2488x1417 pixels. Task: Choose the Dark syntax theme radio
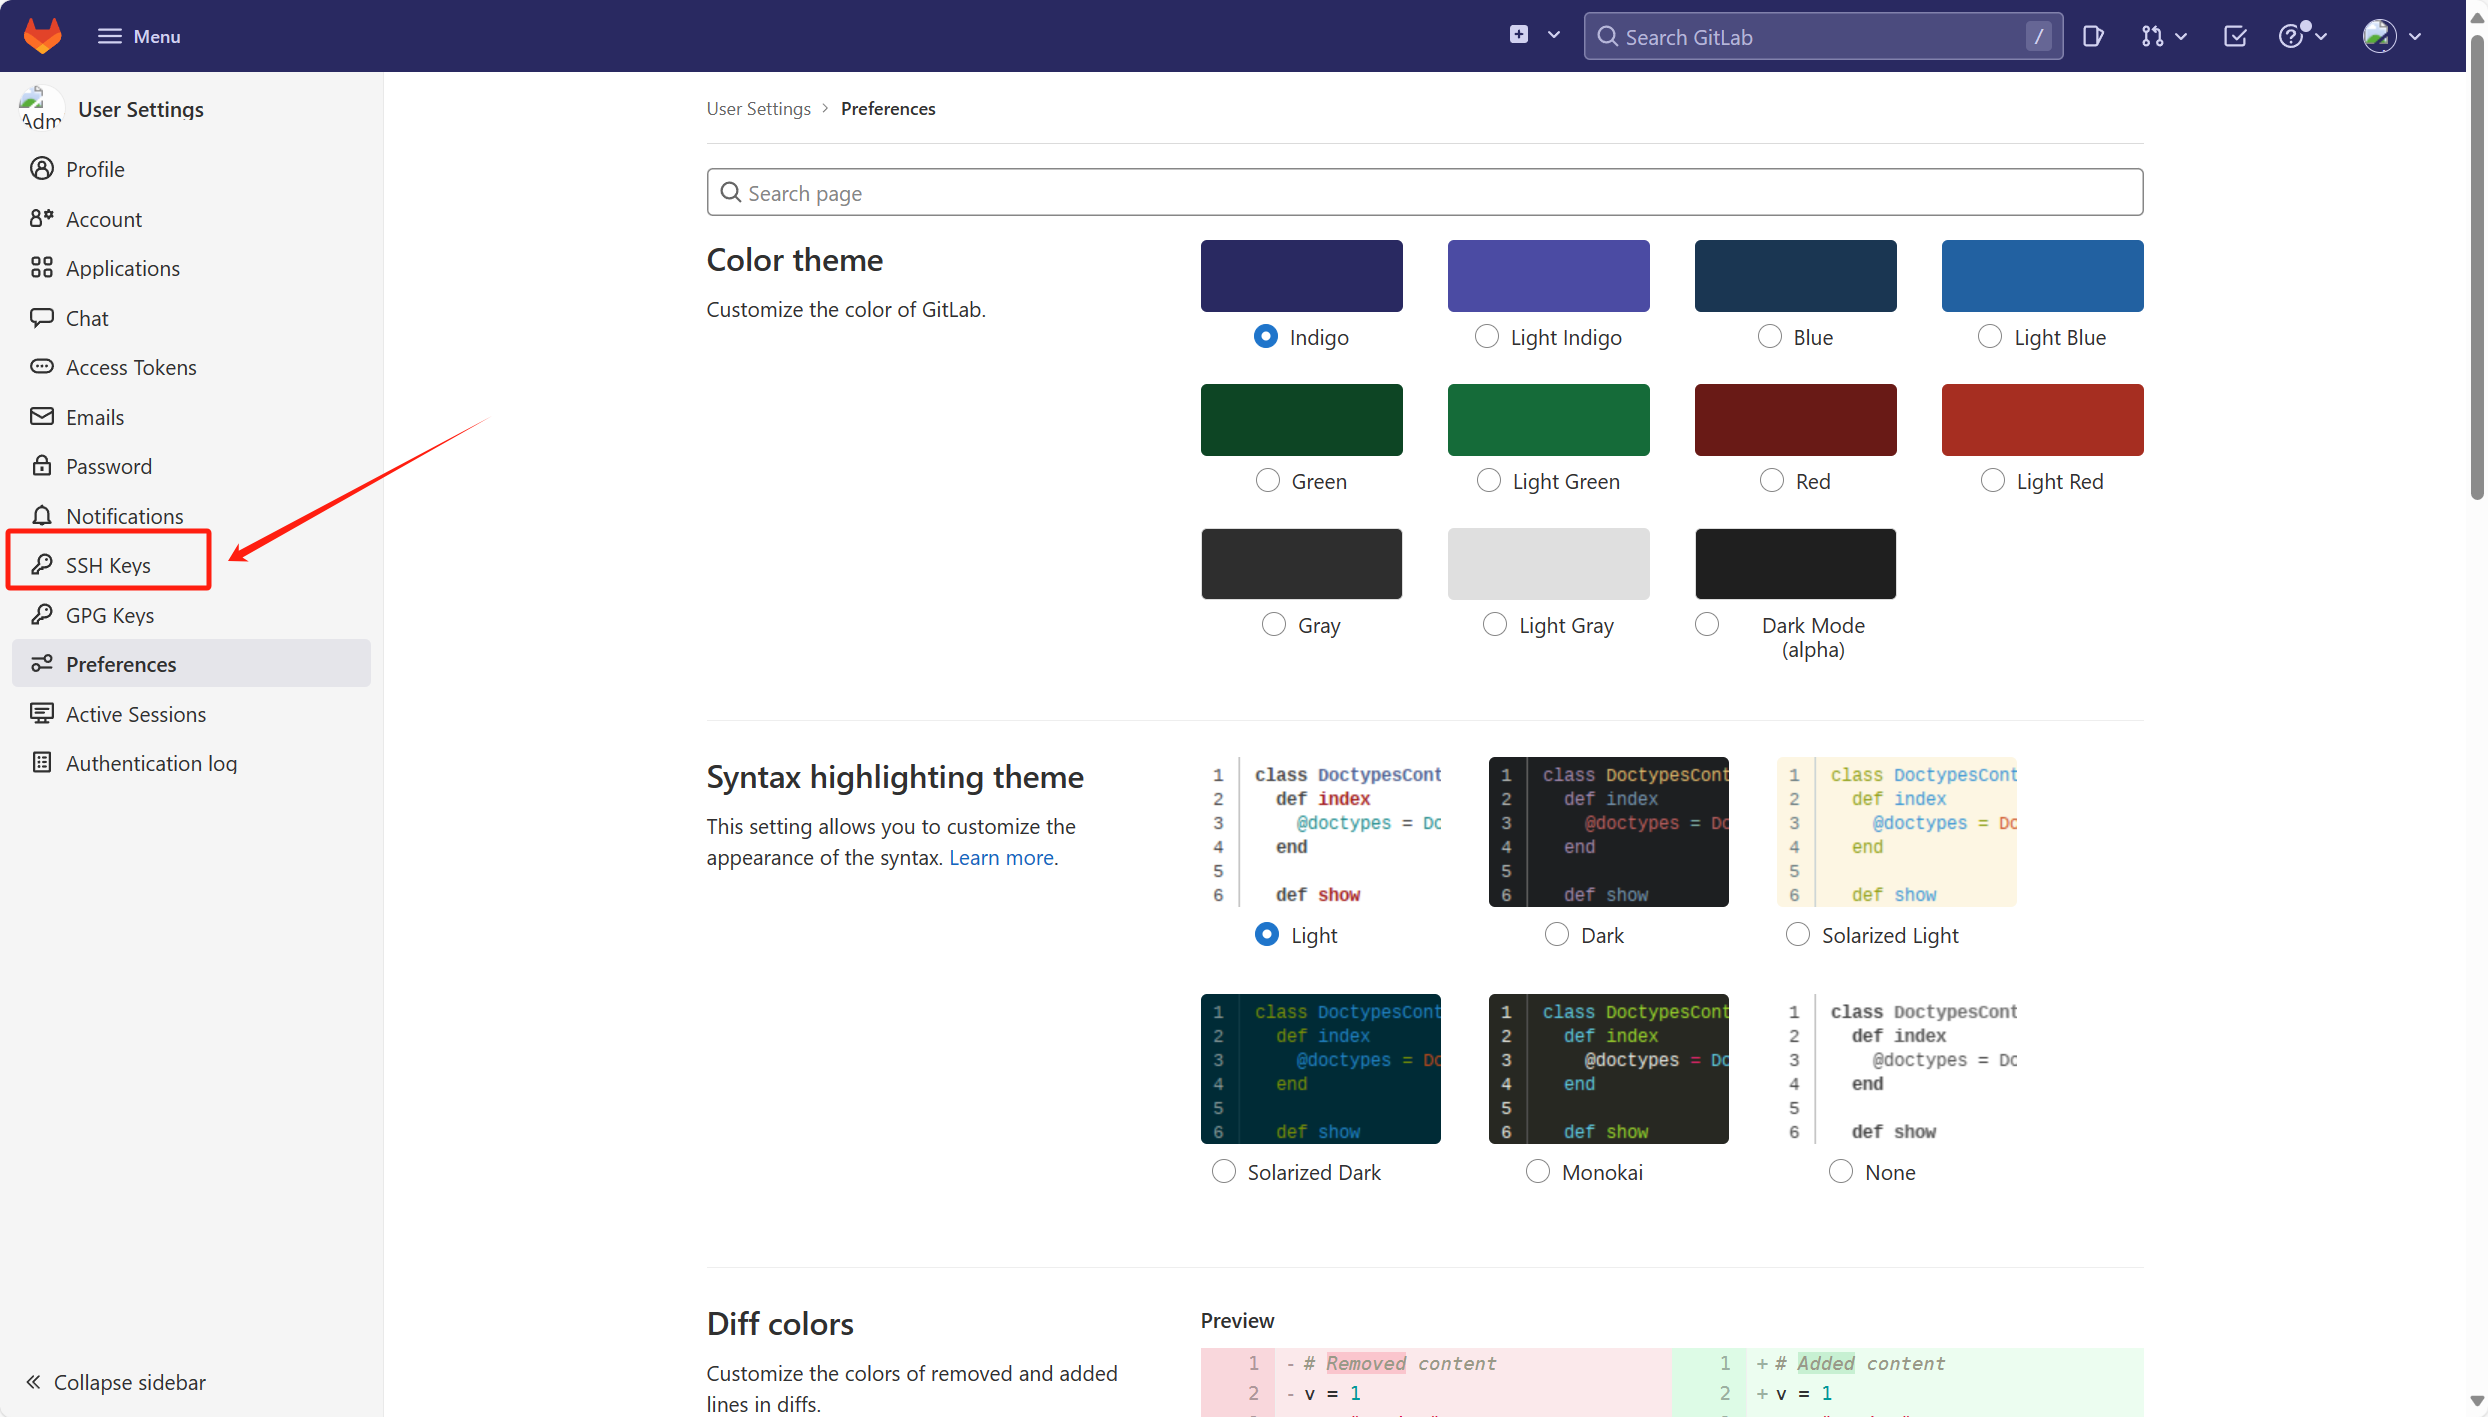tap(1556, 935)
